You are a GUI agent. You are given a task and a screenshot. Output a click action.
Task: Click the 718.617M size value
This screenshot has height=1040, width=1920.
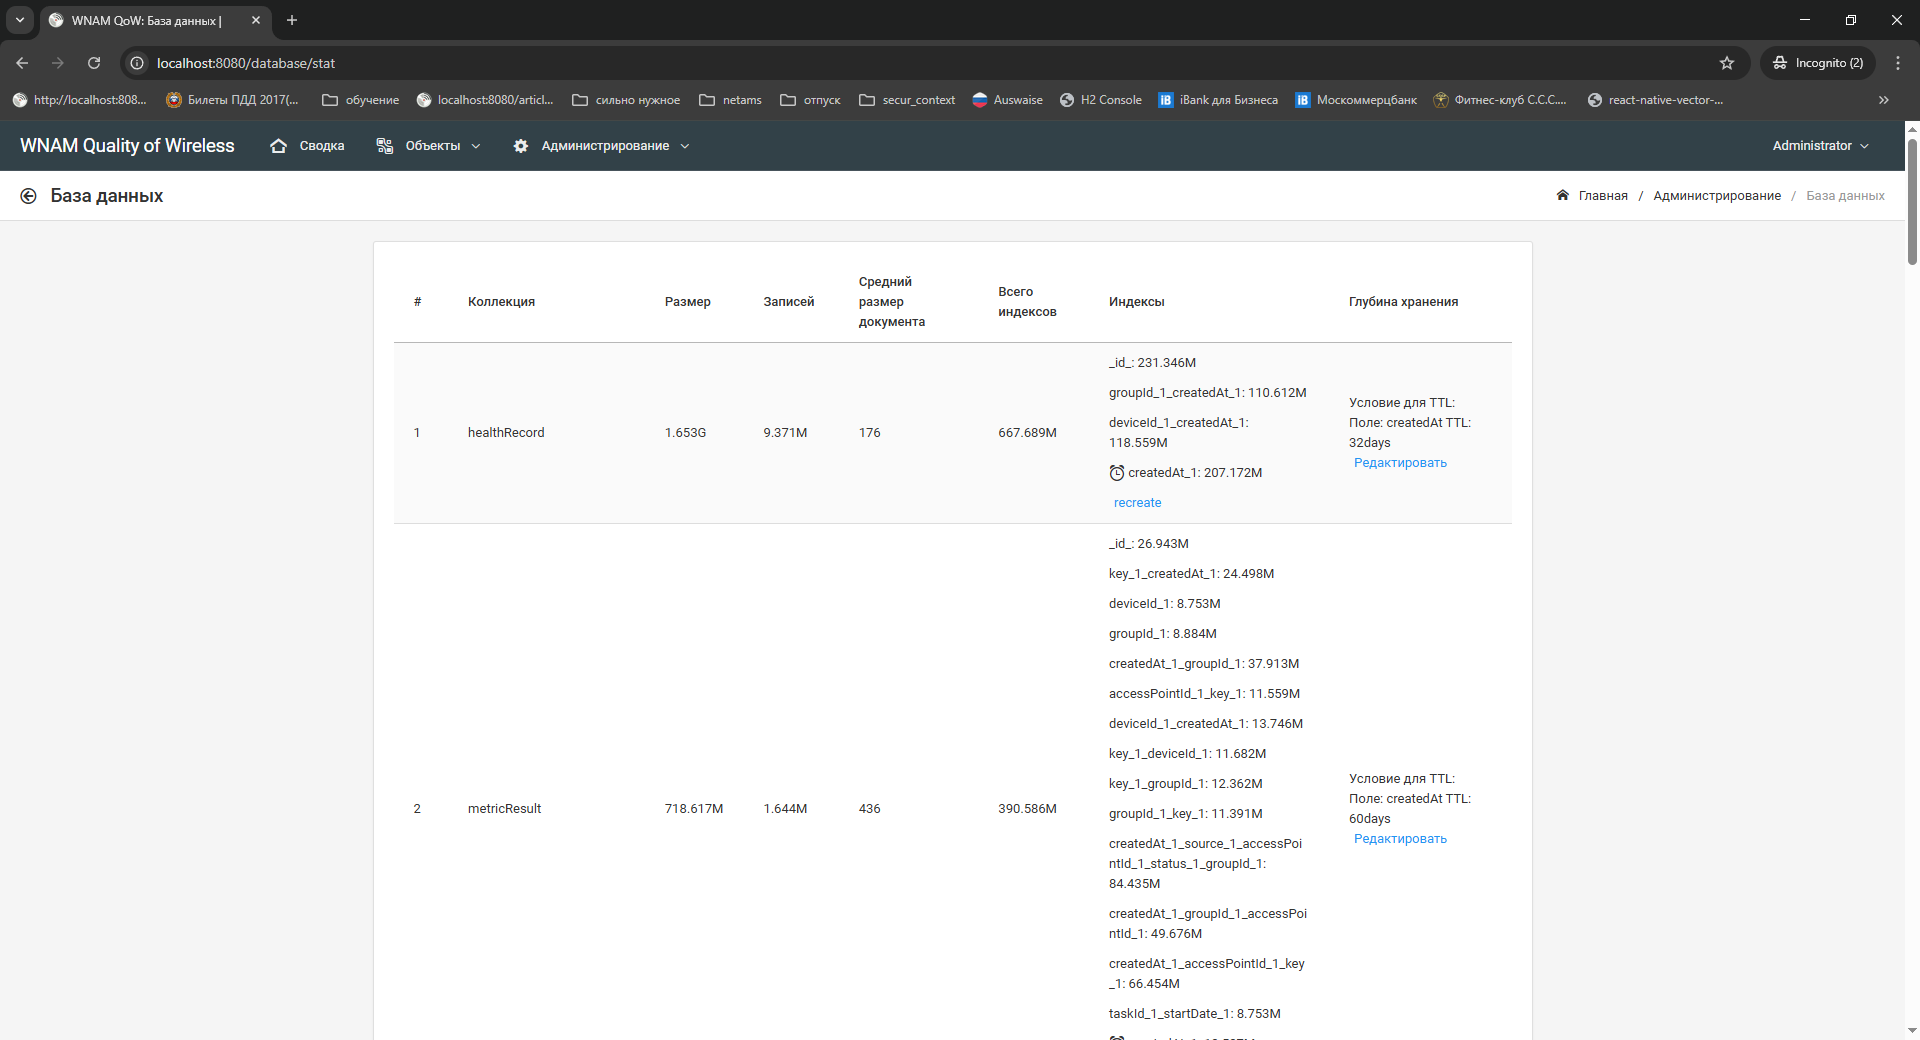click(693, 809)
